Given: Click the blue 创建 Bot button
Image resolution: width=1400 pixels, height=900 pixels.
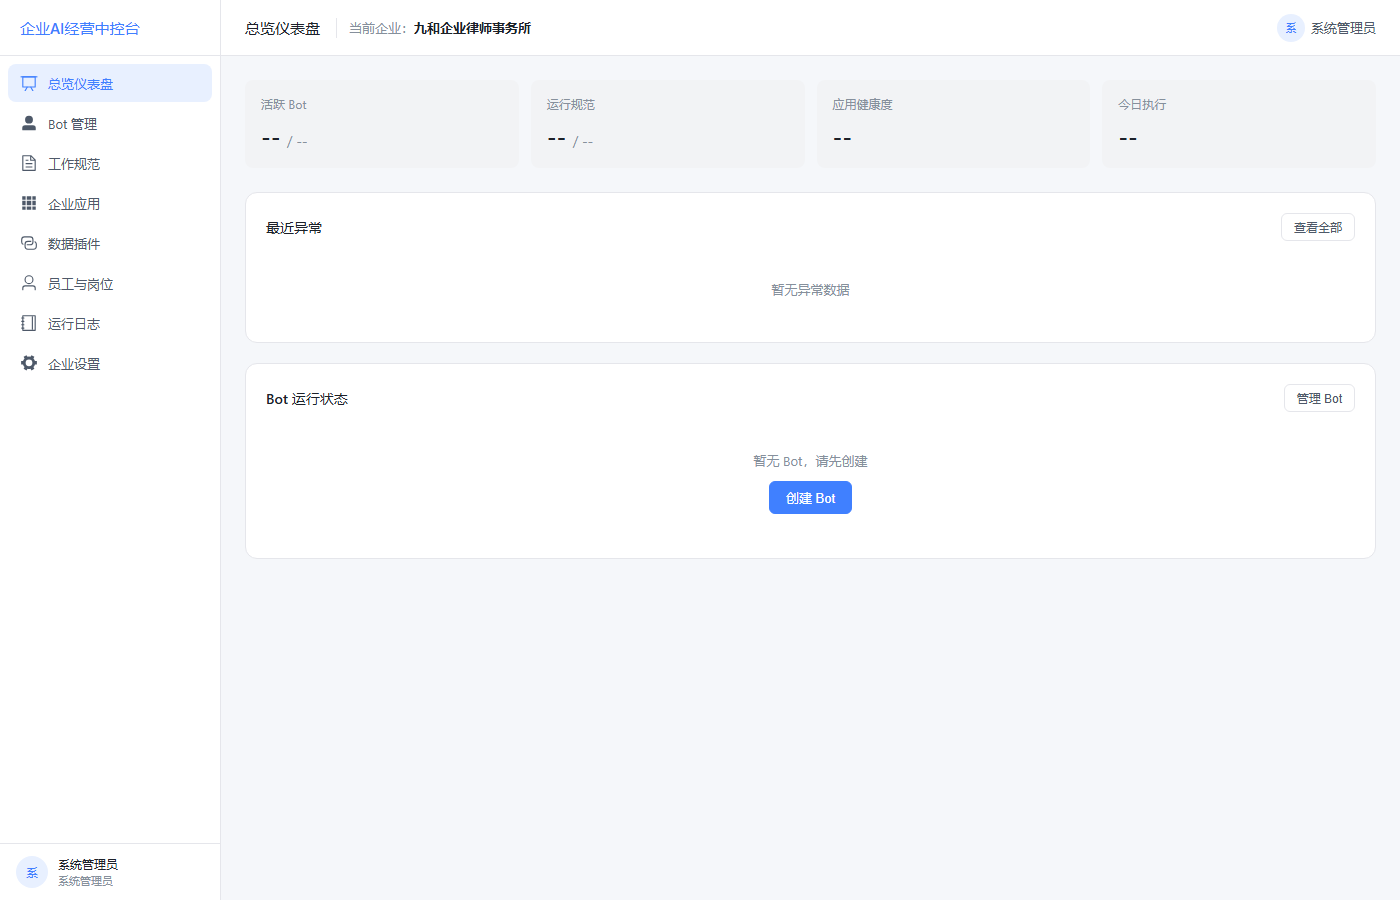Looking at the screenshot, I should (x=810, y=498).
